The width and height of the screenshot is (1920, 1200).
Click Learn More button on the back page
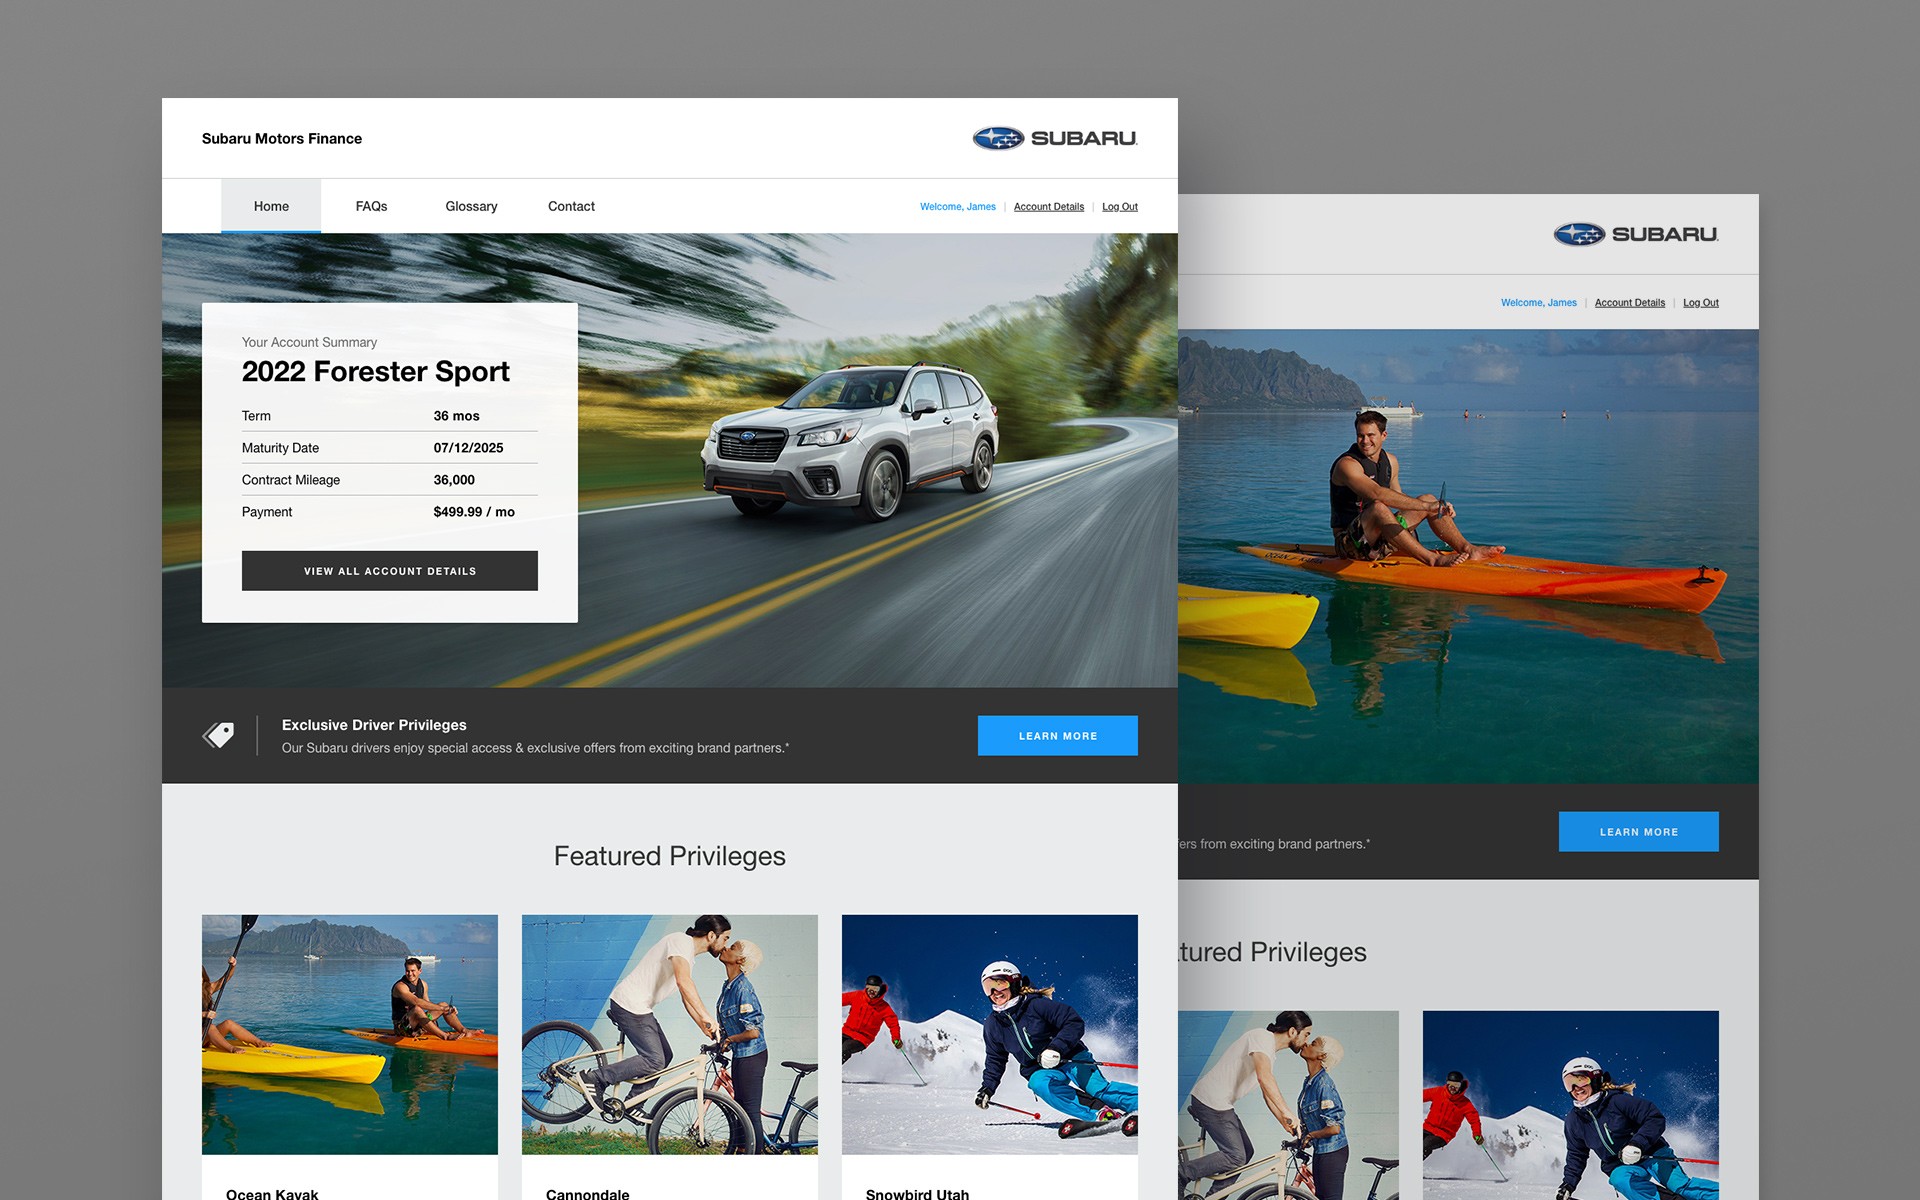coord(1638,831)
